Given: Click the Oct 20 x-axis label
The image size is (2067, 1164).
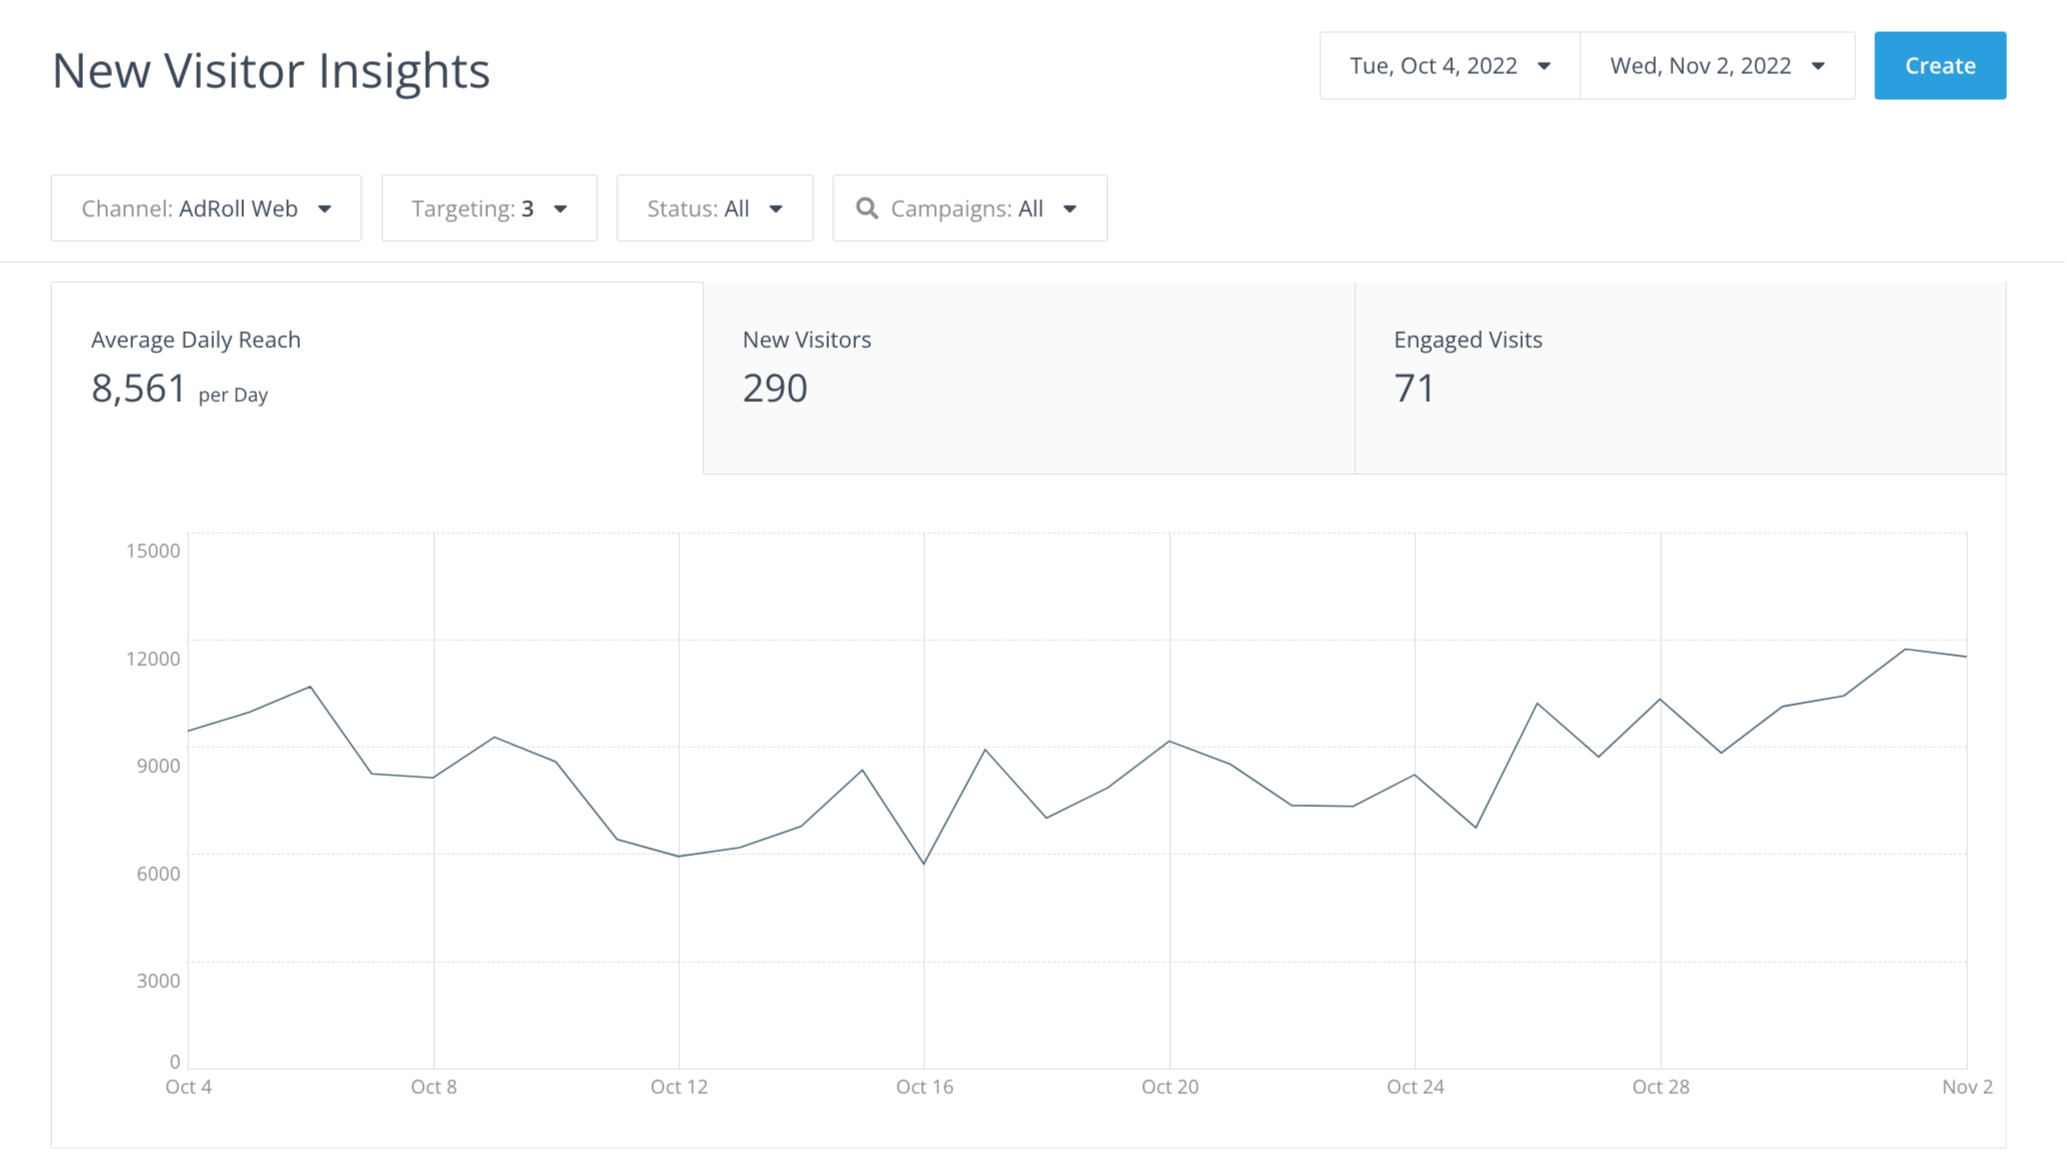Looking at the screenshot, I should coord(1170,1087).
